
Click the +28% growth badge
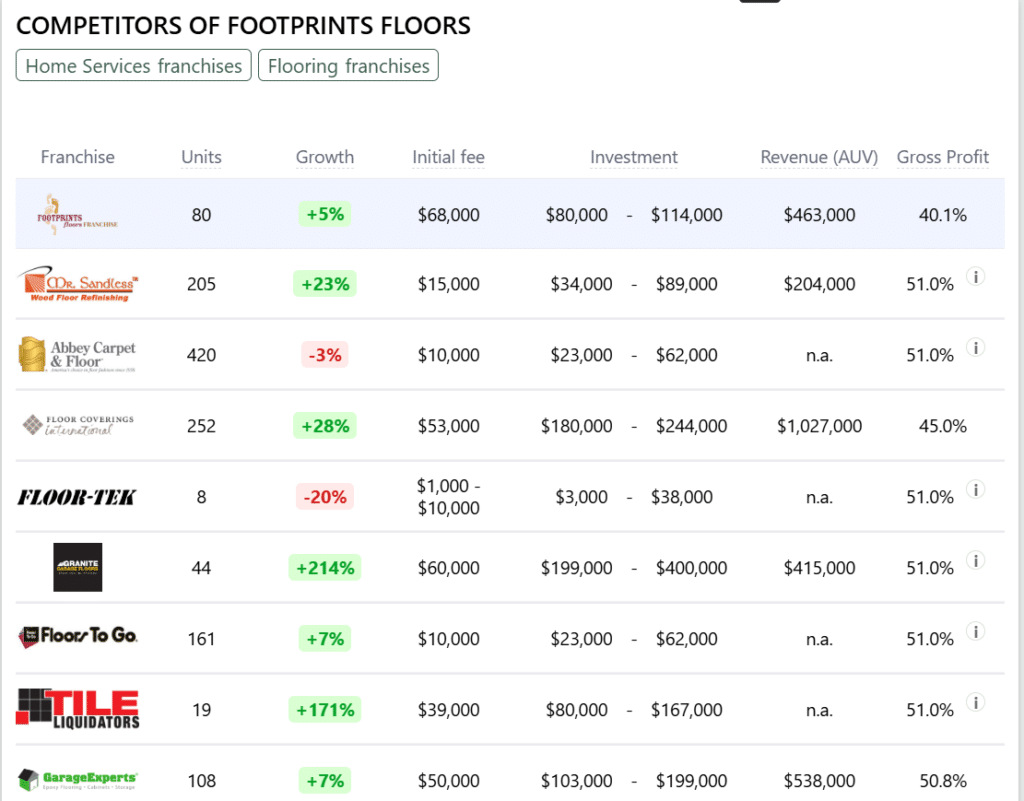(x=325, y=426)
